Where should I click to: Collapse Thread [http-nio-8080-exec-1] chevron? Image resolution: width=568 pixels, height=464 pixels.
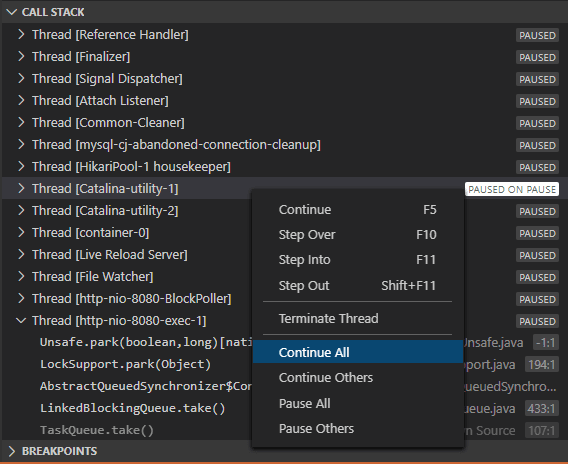pyautogui.click(x=21, y=321)
